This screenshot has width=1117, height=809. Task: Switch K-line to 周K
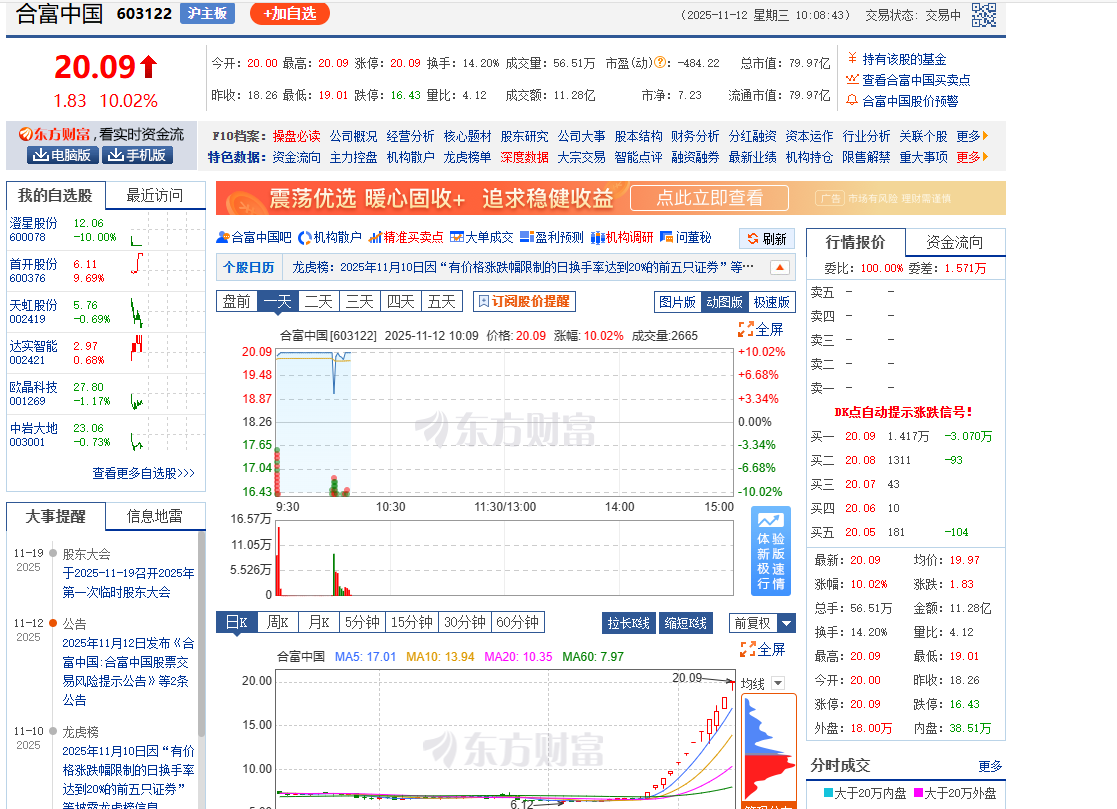[x=278, y=622]
